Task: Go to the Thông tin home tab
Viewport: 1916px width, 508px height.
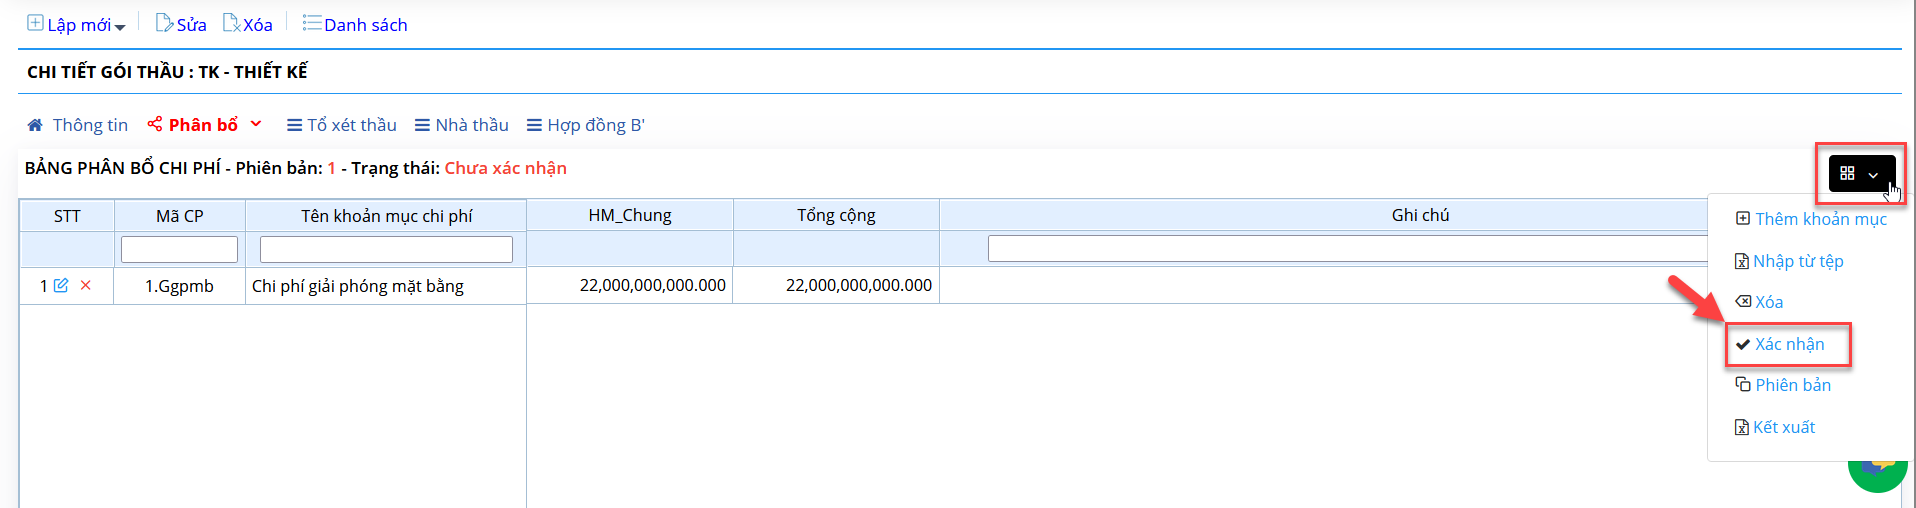Action: point(78,125)
